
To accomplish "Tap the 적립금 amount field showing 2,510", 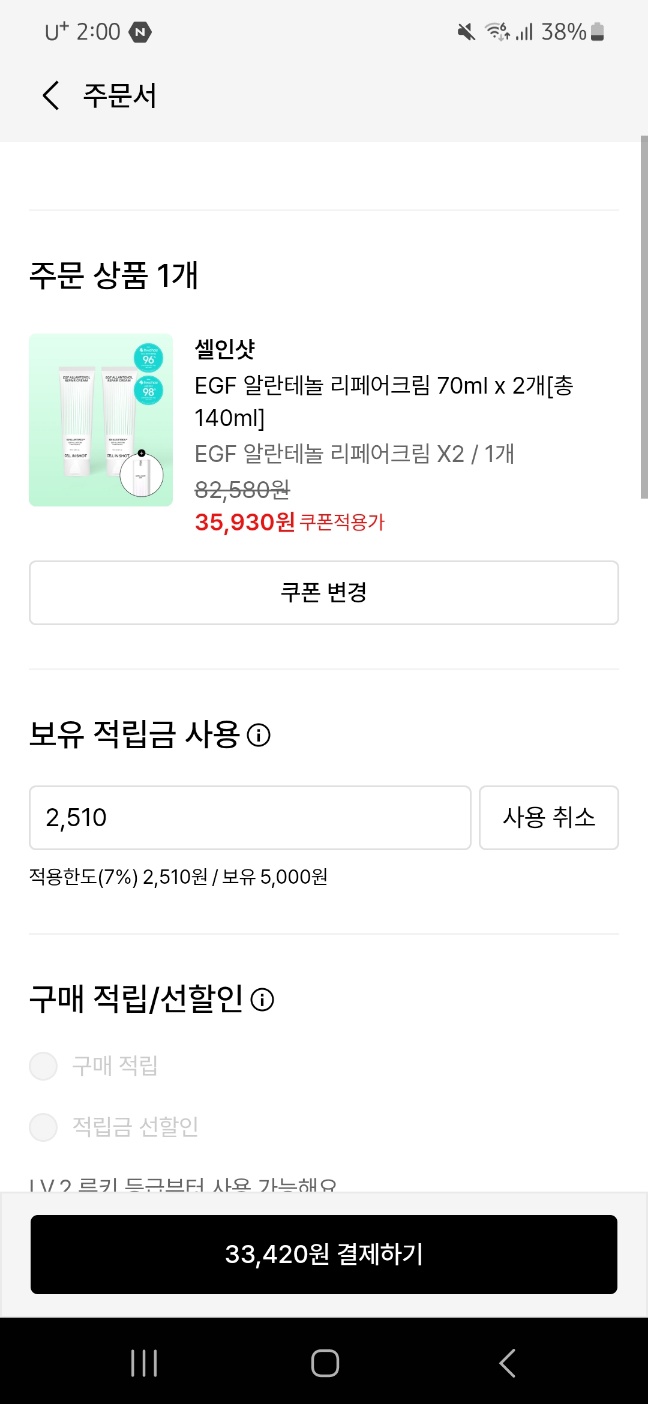I will [250, 818].
